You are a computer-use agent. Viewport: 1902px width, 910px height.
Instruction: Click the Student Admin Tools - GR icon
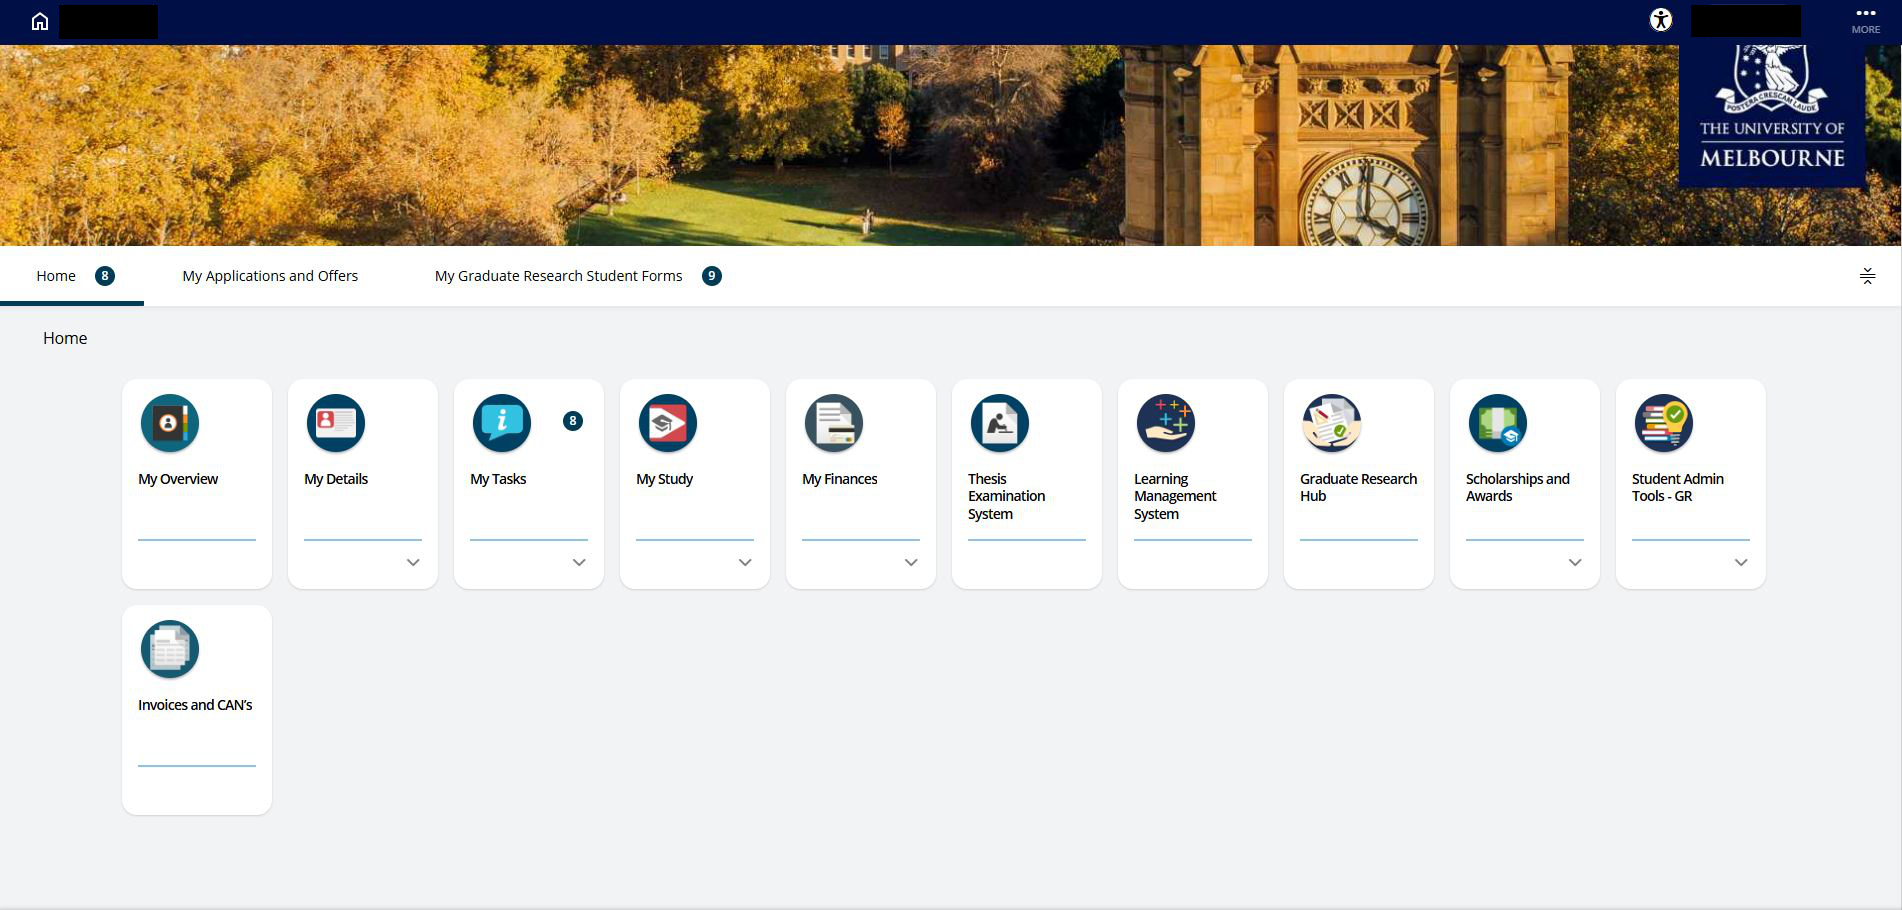pos(1664,423)
